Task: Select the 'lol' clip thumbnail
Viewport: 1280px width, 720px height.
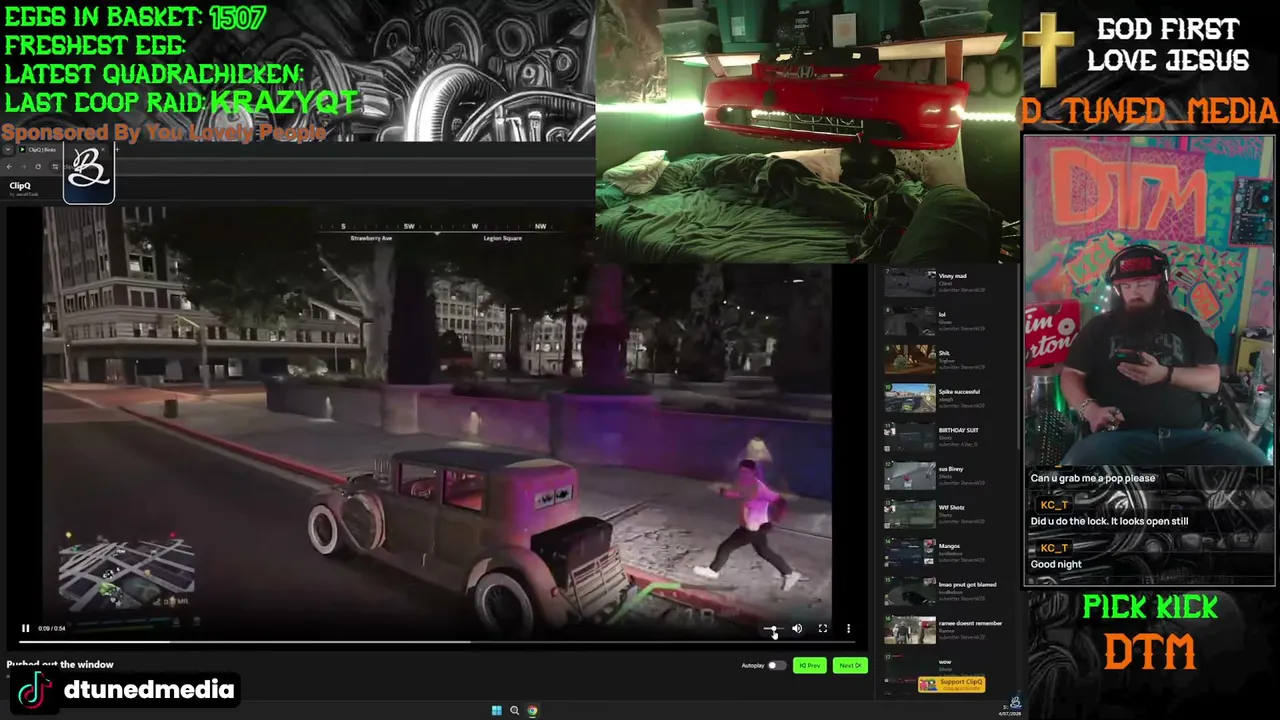Action: point(910,321)
